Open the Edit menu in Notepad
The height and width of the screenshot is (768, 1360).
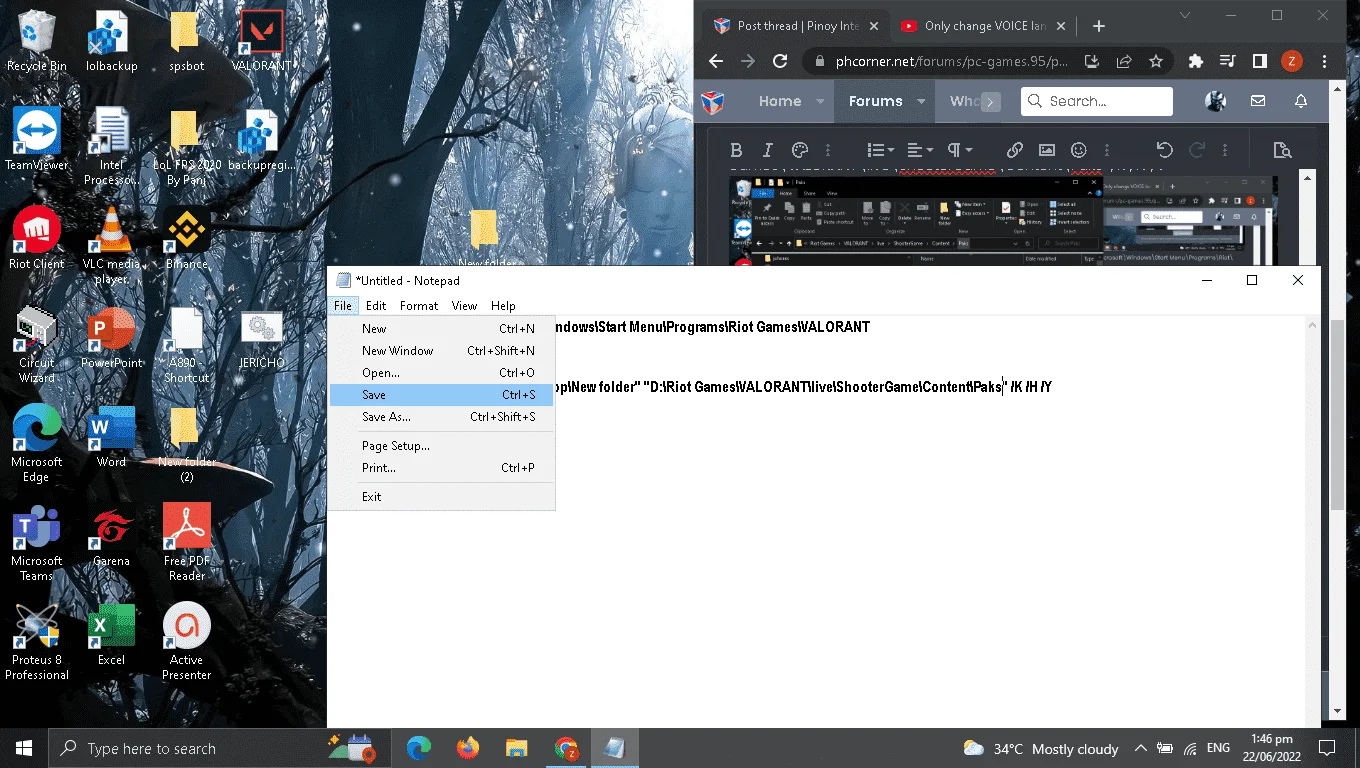click(x=376, y=306)
